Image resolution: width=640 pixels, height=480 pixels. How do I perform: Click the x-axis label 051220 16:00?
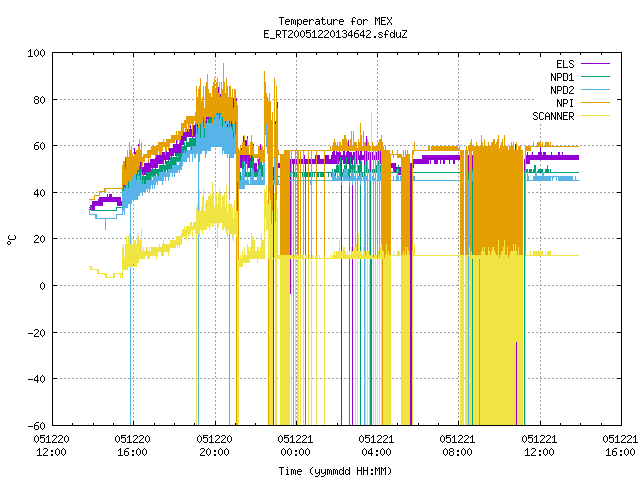pyautogui.click(x=133, y=446)
